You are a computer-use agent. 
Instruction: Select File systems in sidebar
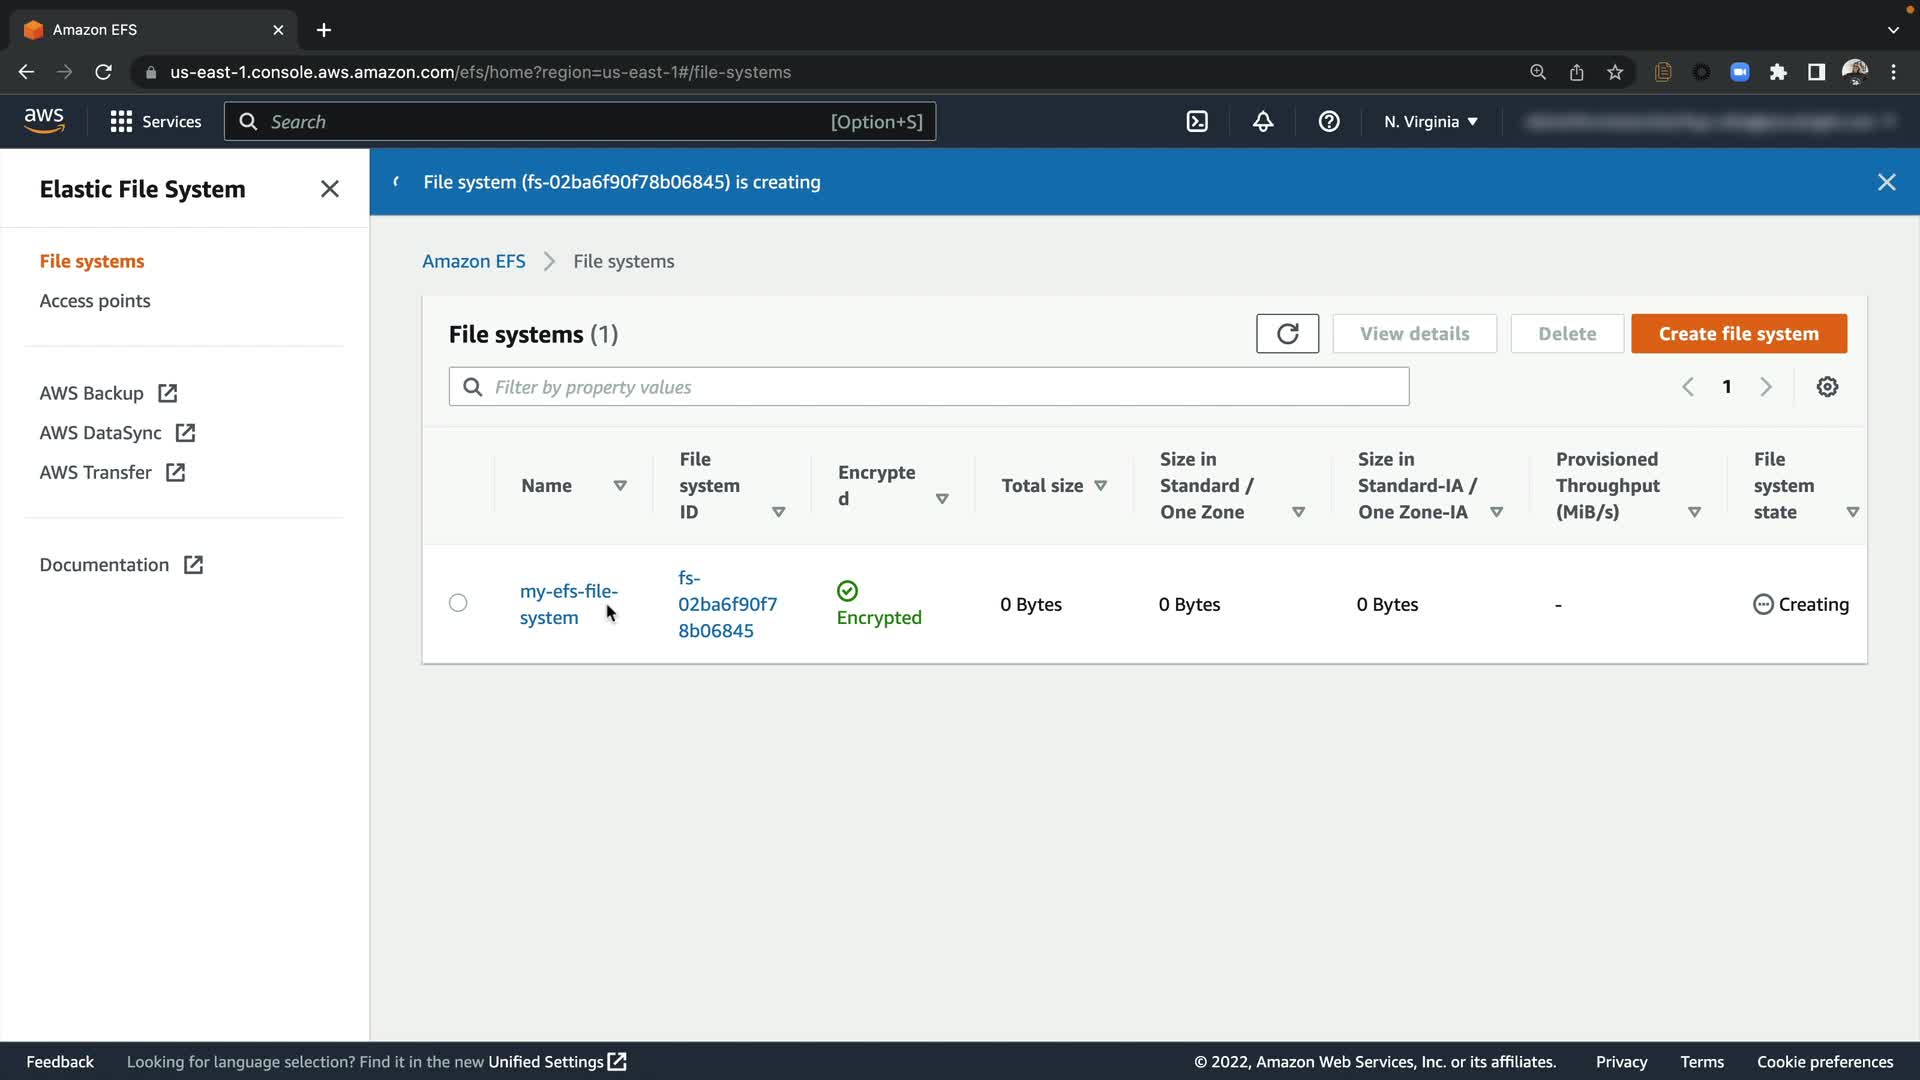92,261
